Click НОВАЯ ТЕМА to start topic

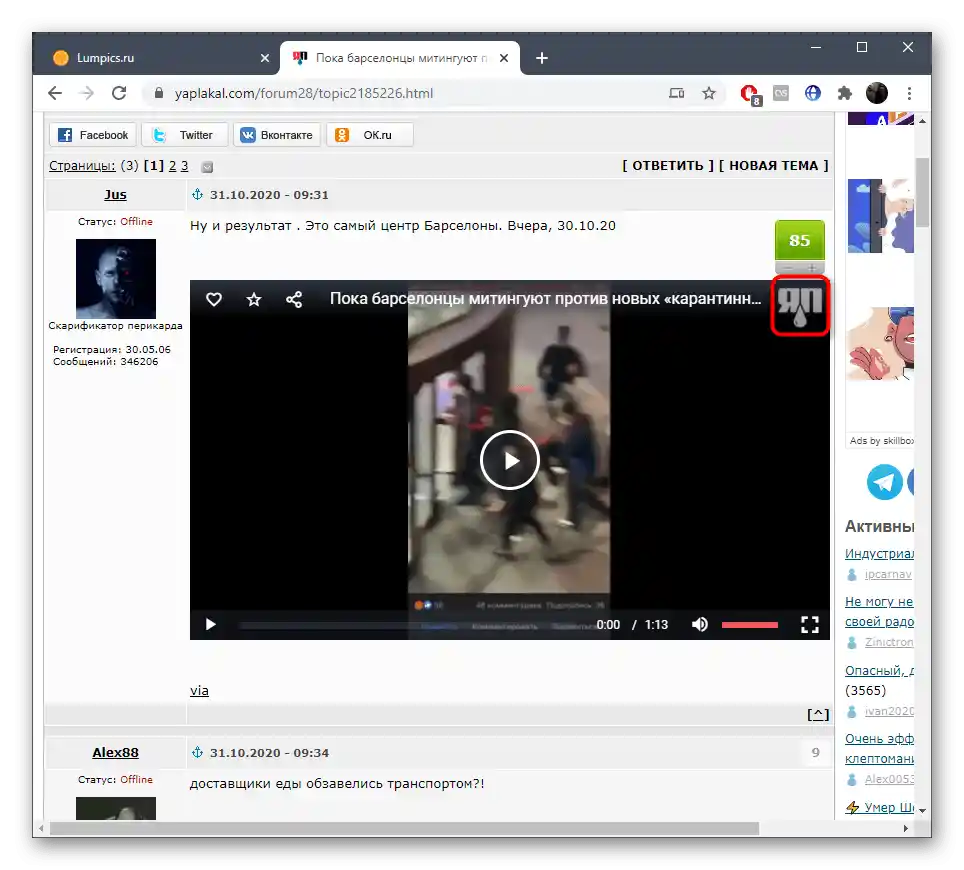pos(773,165)
